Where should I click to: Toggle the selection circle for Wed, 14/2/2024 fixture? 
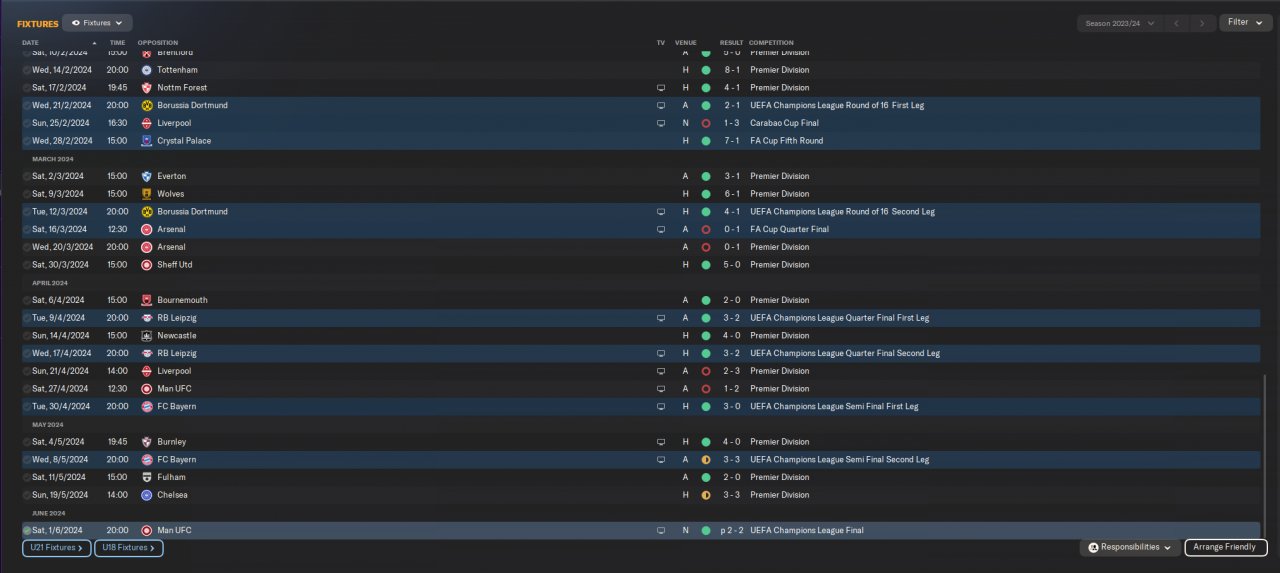pyautogui.click(x=27, y=70)
